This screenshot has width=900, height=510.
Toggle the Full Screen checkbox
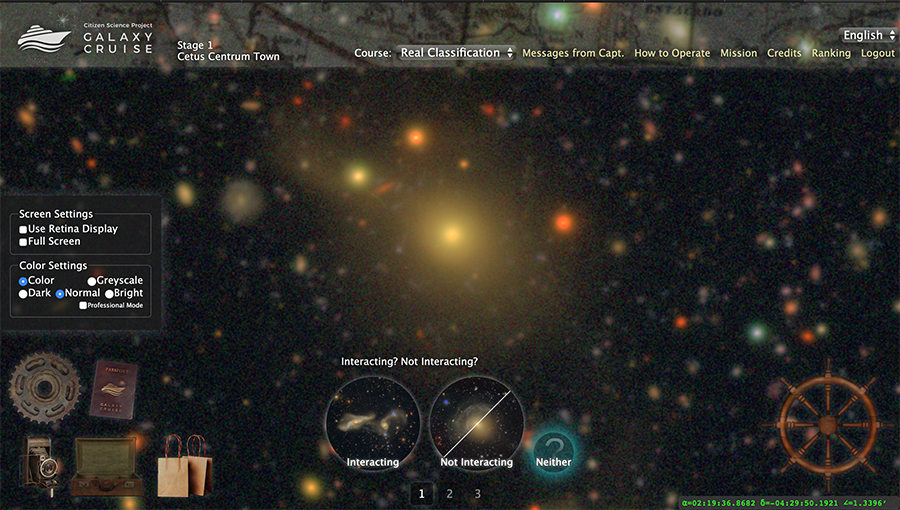click(x=24, y=242)
